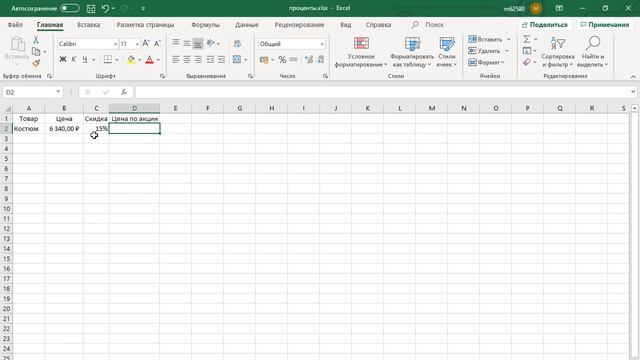This screenshot has height=360, width=640.
Task: Toggle align text left
Action: 176,60
